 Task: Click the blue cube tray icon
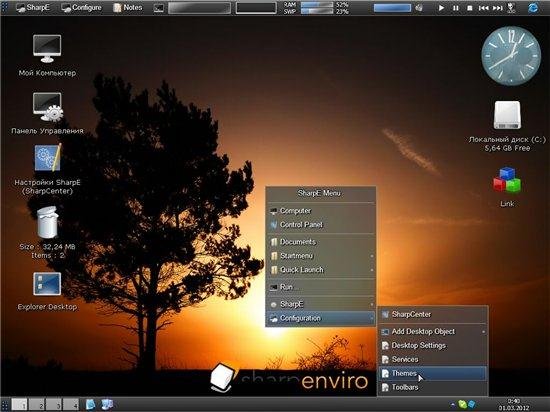pos(472,405)
